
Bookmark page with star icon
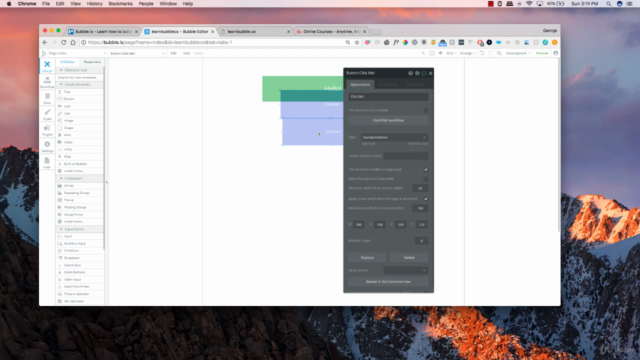pyautogui.click(x=357, y=42)
